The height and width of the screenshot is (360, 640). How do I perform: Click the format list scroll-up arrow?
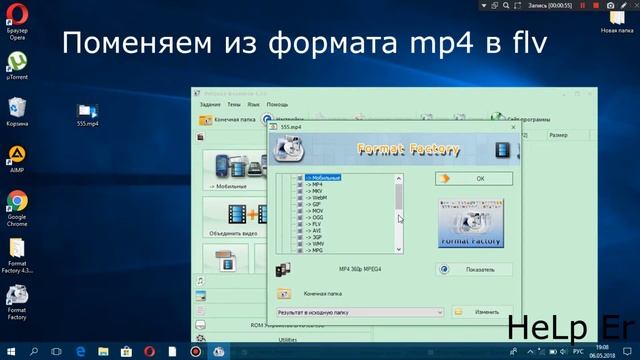point(399,179)
